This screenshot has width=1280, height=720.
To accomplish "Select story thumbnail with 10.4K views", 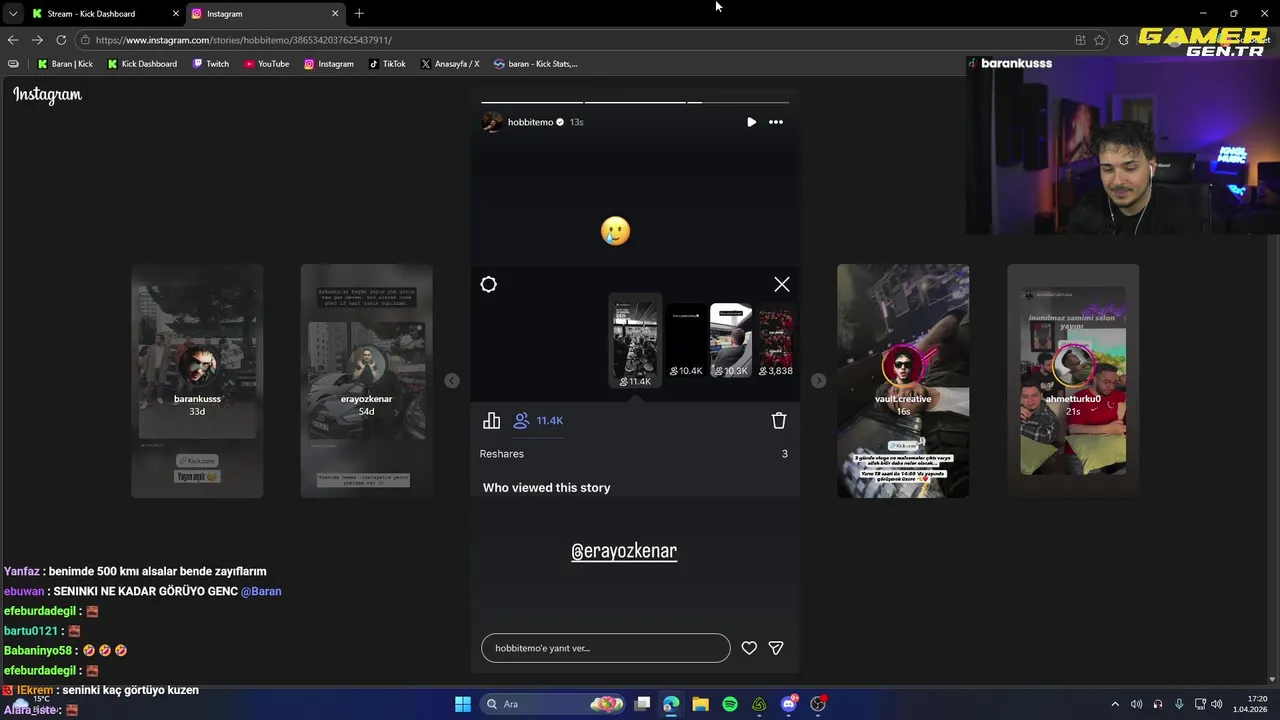I will pyautogui.click(x=686, y=342).
